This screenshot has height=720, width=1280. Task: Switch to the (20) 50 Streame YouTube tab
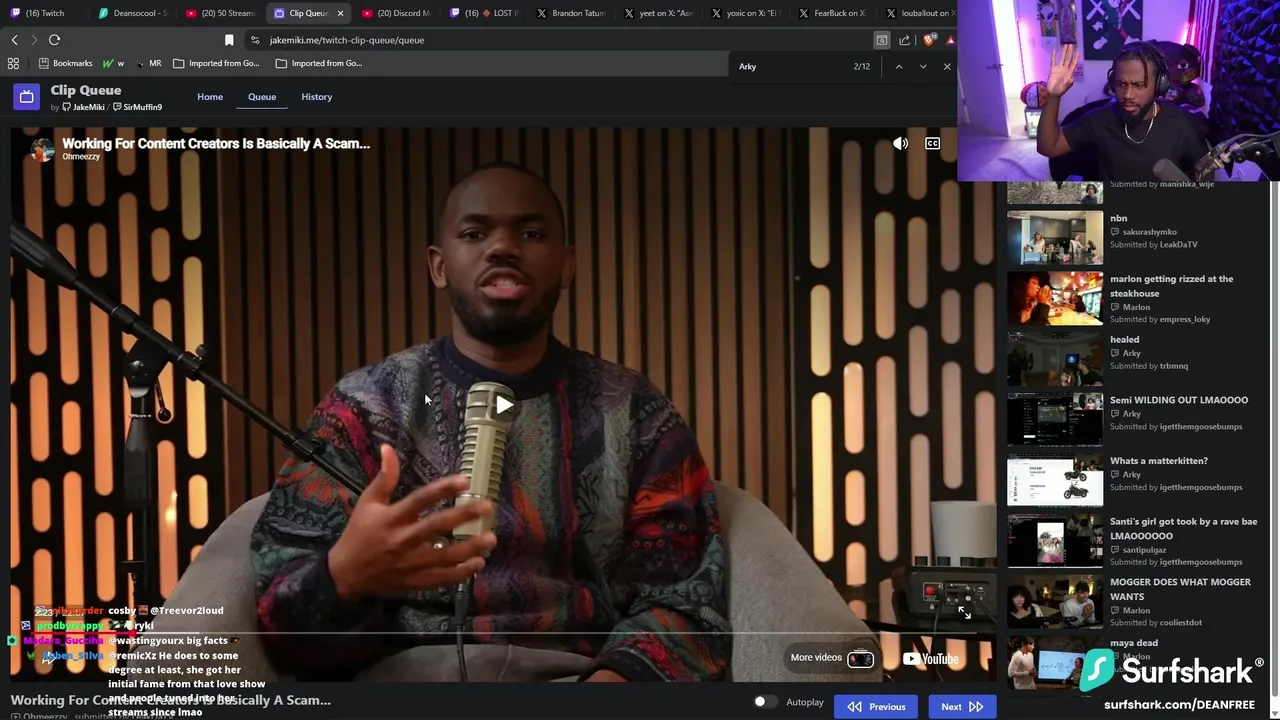click(x=222, y=13)
